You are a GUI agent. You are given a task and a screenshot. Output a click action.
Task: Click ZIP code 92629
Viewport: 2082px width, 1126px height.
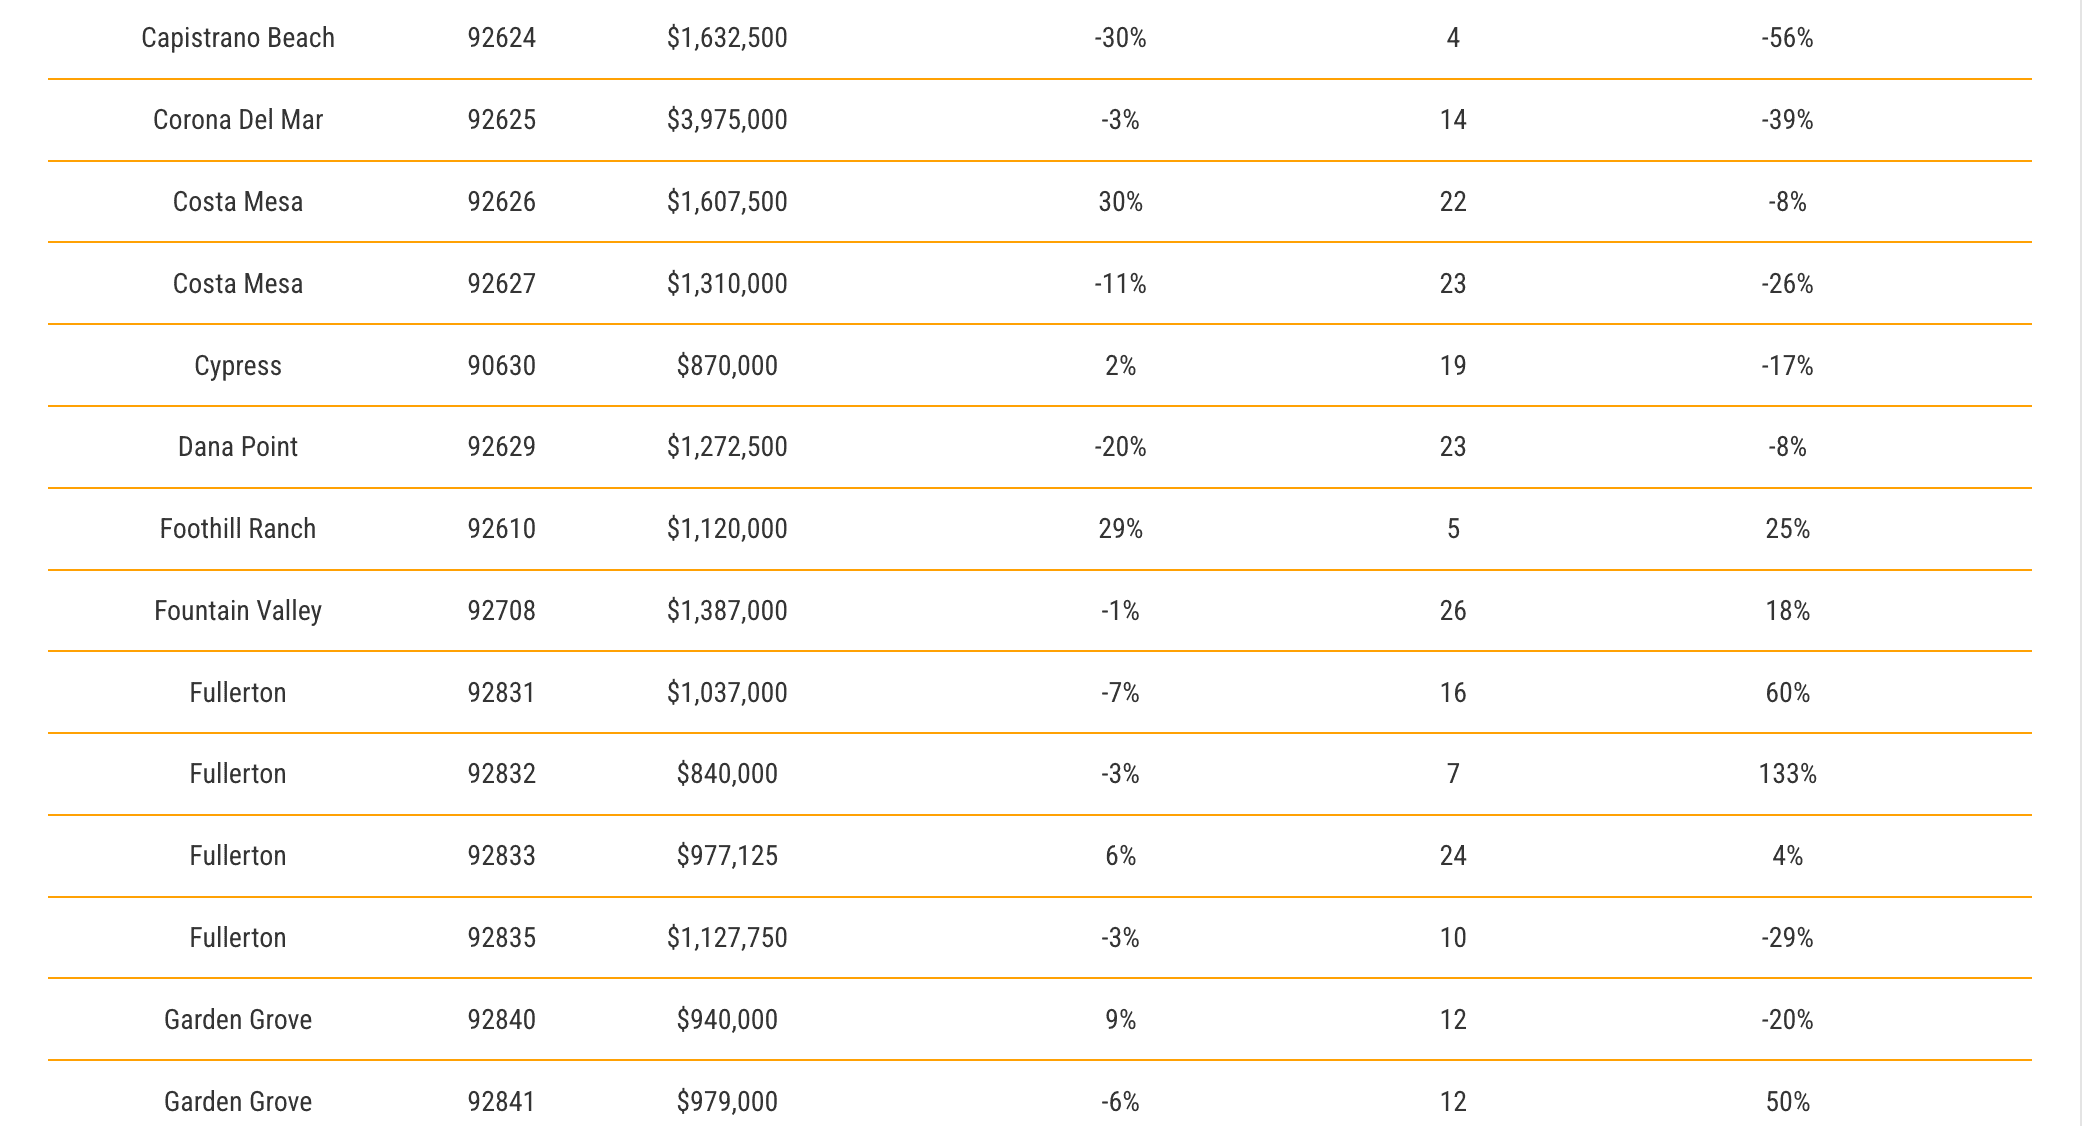(x=501, y=447)
